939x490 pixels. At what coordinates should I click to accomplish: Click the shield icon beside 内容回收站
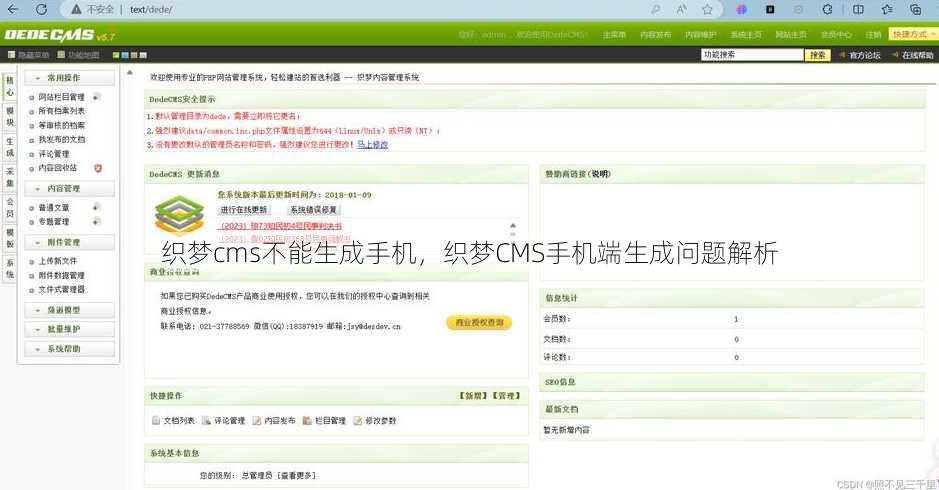click(98, 168)
